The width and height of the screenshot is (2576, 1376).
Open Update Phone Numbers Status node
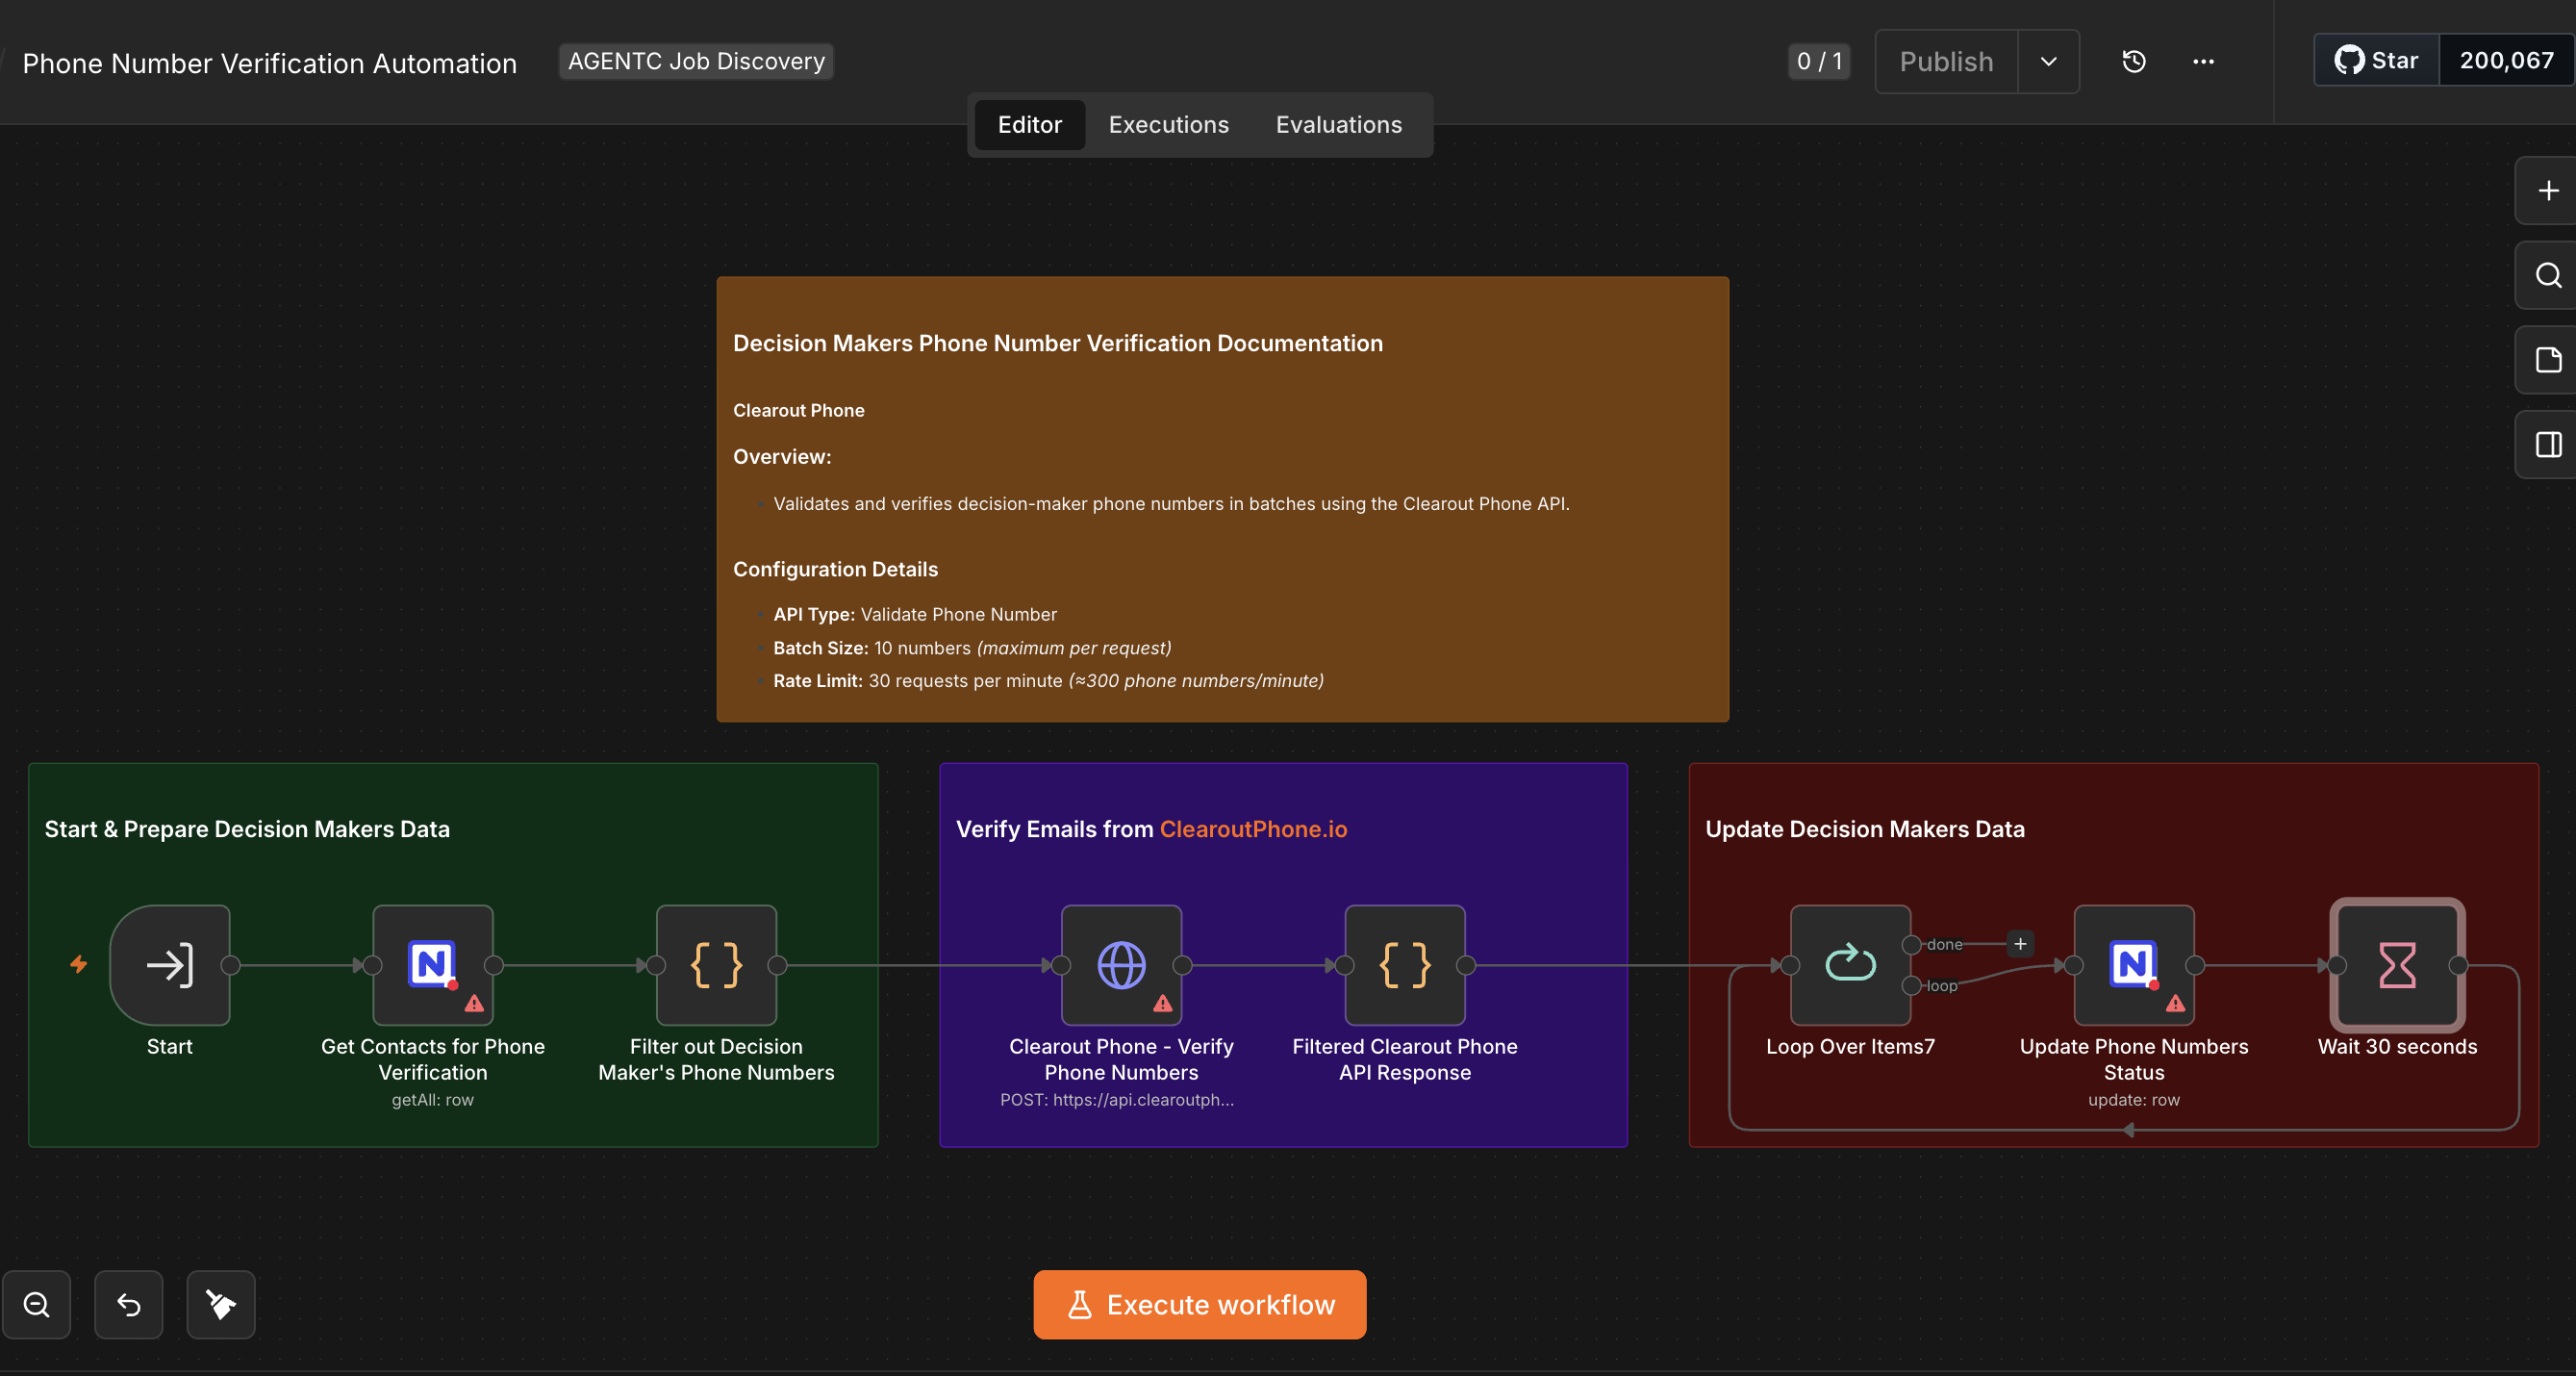tap(2134, 965)
